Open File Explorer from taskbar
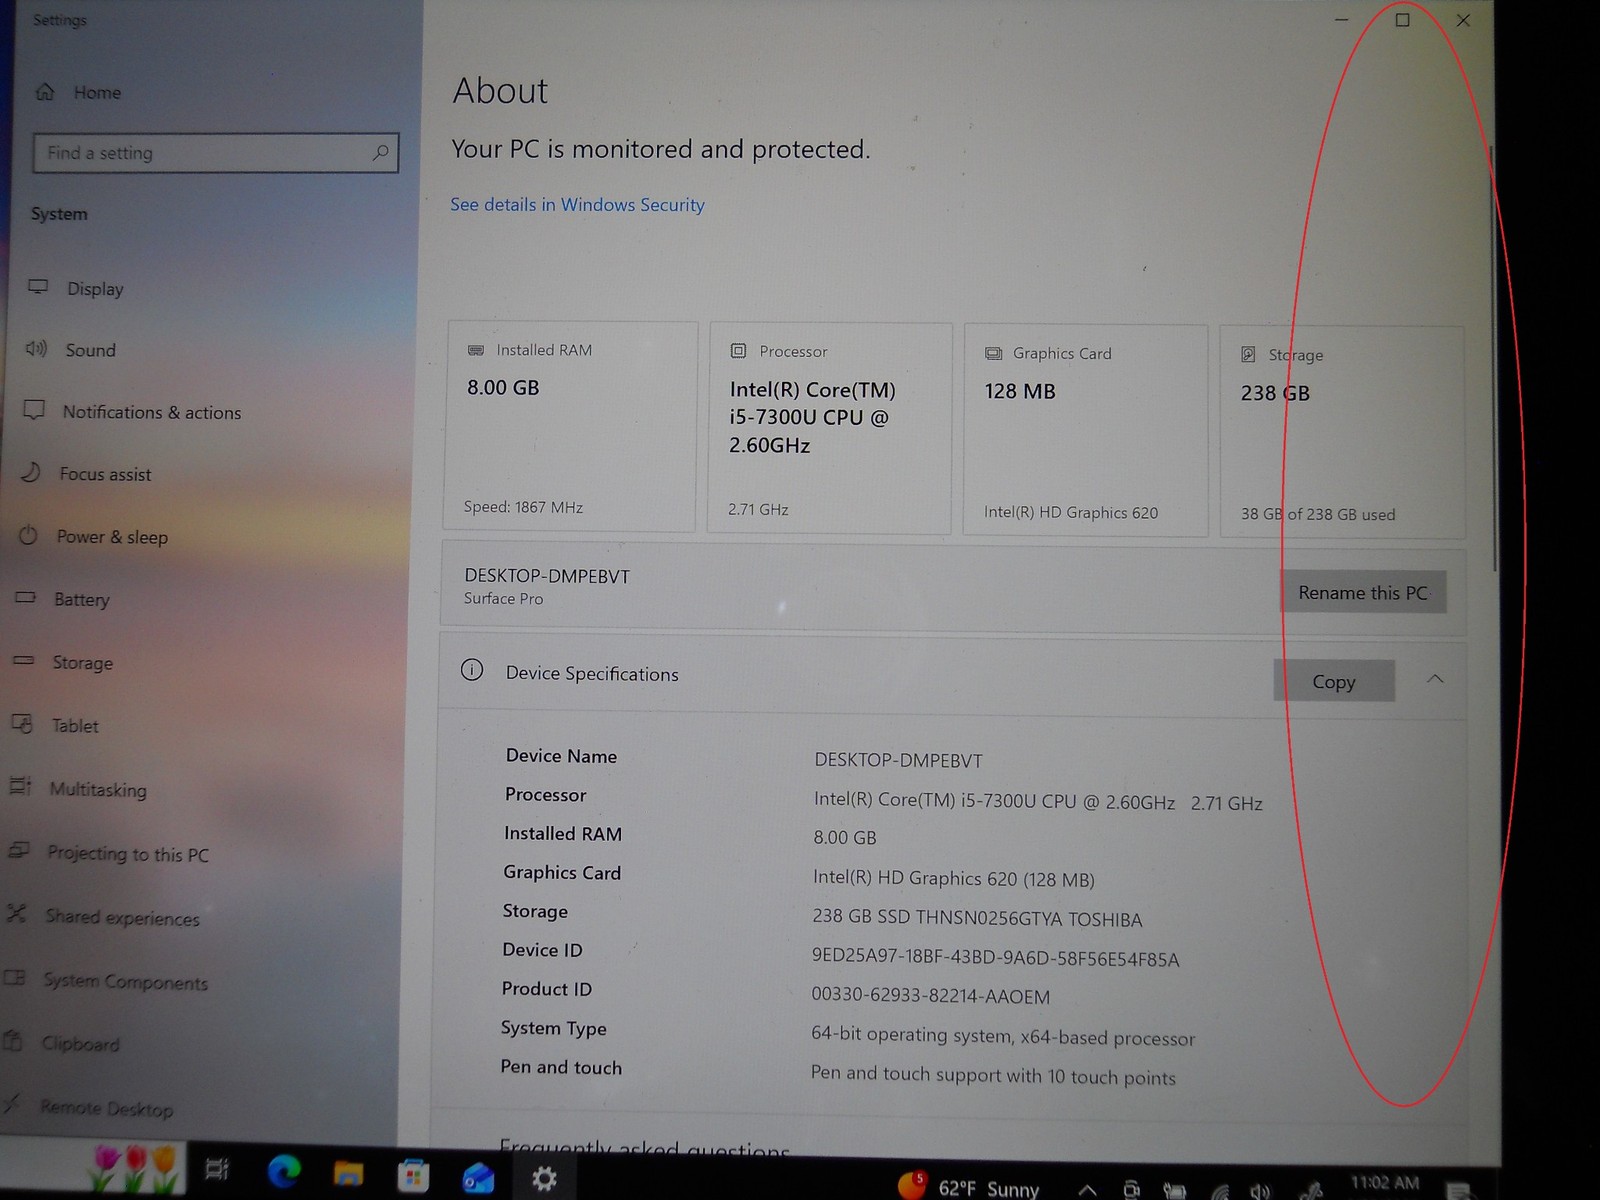Viewport: 1600px width, 1200px height. click(348, 1173)
